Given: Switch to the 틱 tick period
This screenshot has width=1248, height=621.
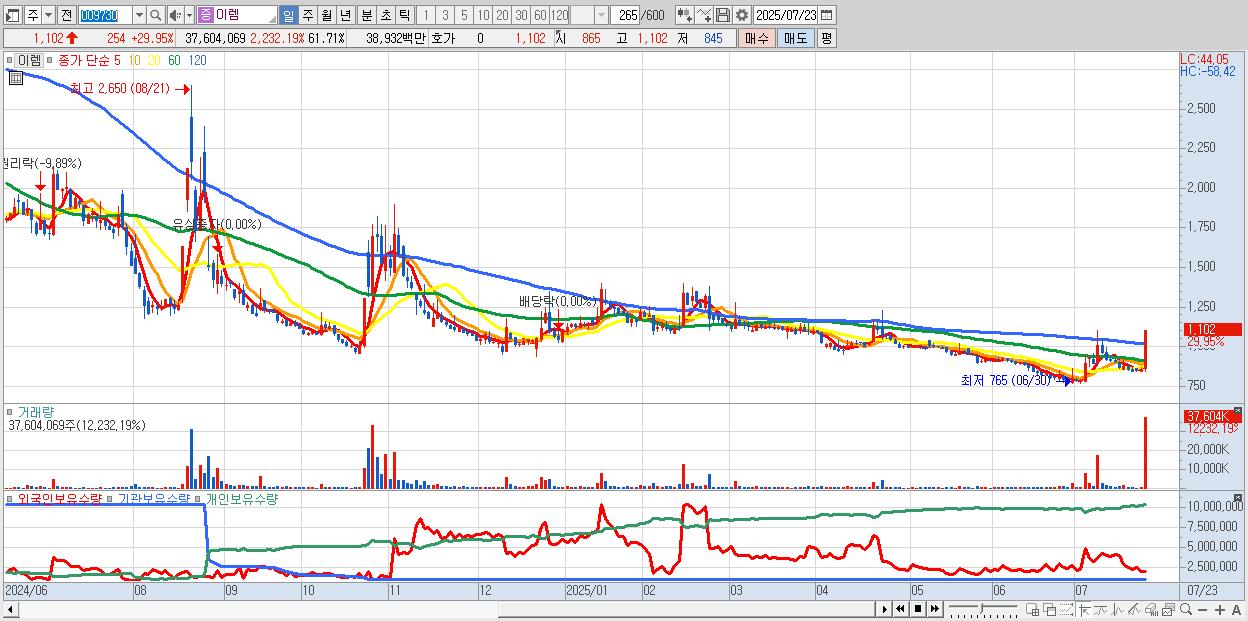Looking at the screenshot, I should point(404,15).
